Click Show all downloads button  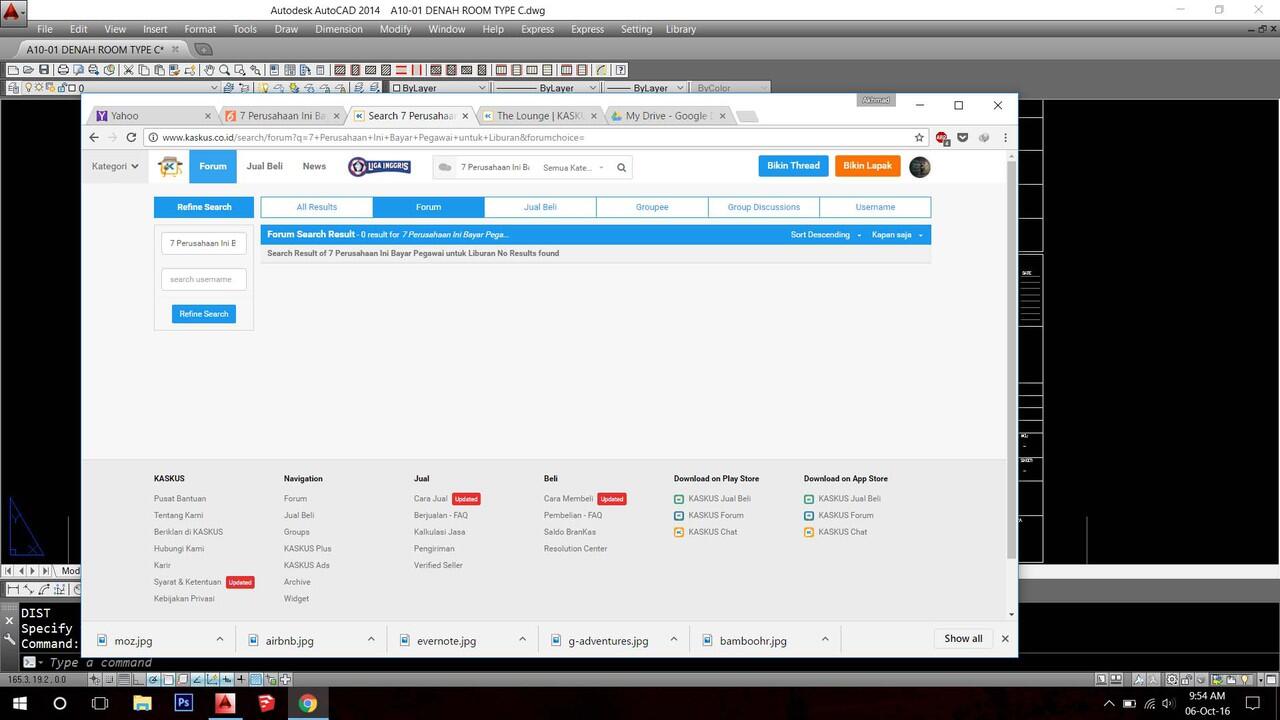point(963,638)
